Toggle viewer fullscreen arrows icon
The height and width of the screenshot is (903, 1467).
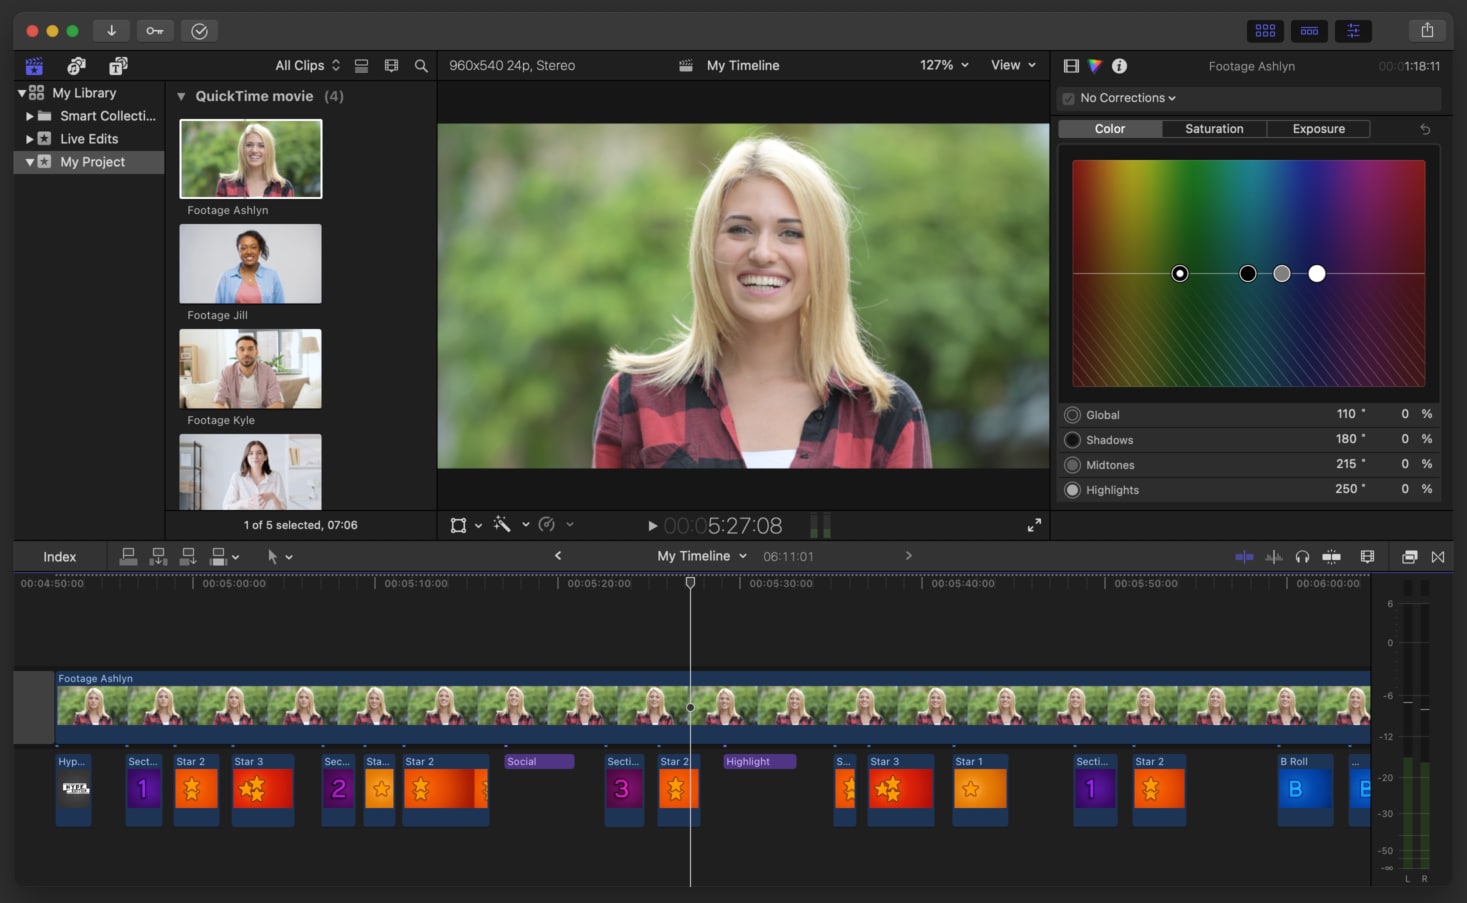pyautogui.click(x=1034, y=525)
